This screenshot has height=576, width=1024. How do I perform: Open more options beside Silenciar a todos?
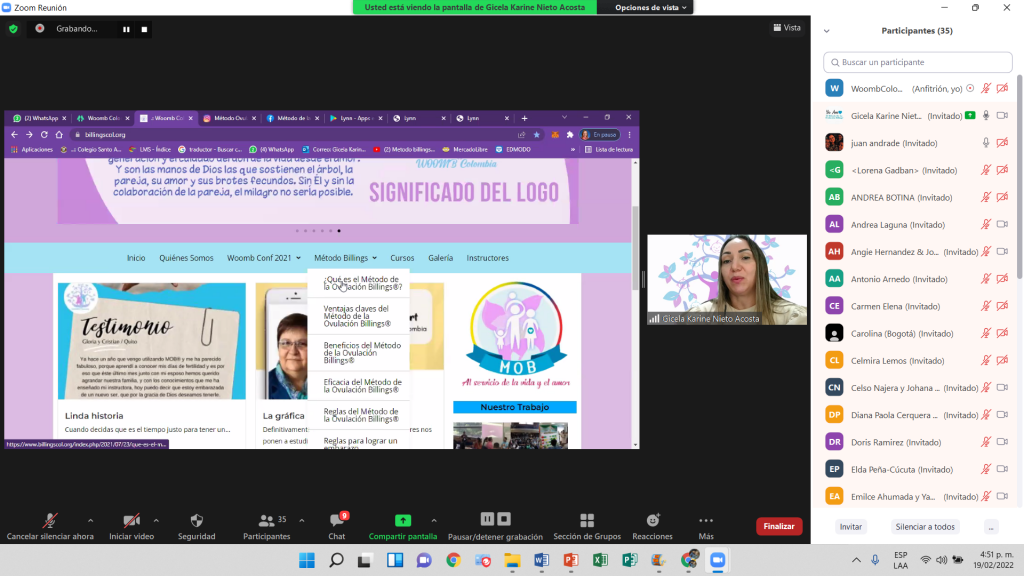[x=991, y=526]
